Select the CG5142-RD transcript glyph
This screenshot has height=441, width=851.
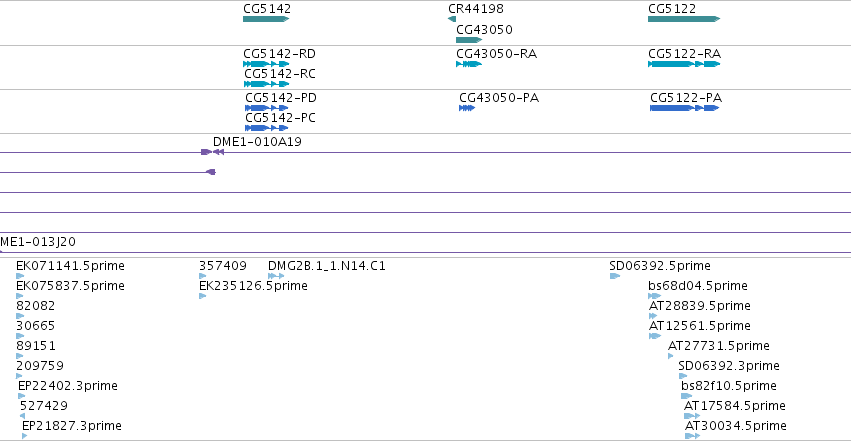point(266,64)
